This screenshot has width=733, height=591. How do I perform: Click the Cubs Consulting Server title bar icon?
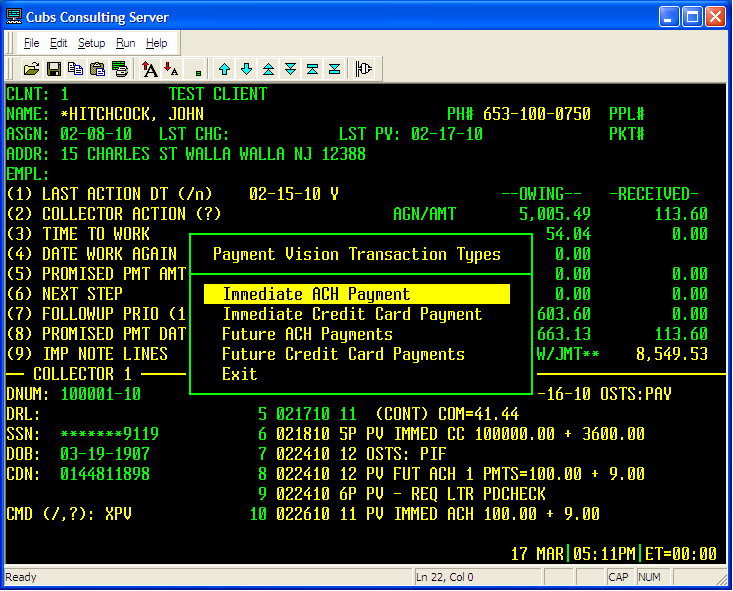click(x=14, y=17)
